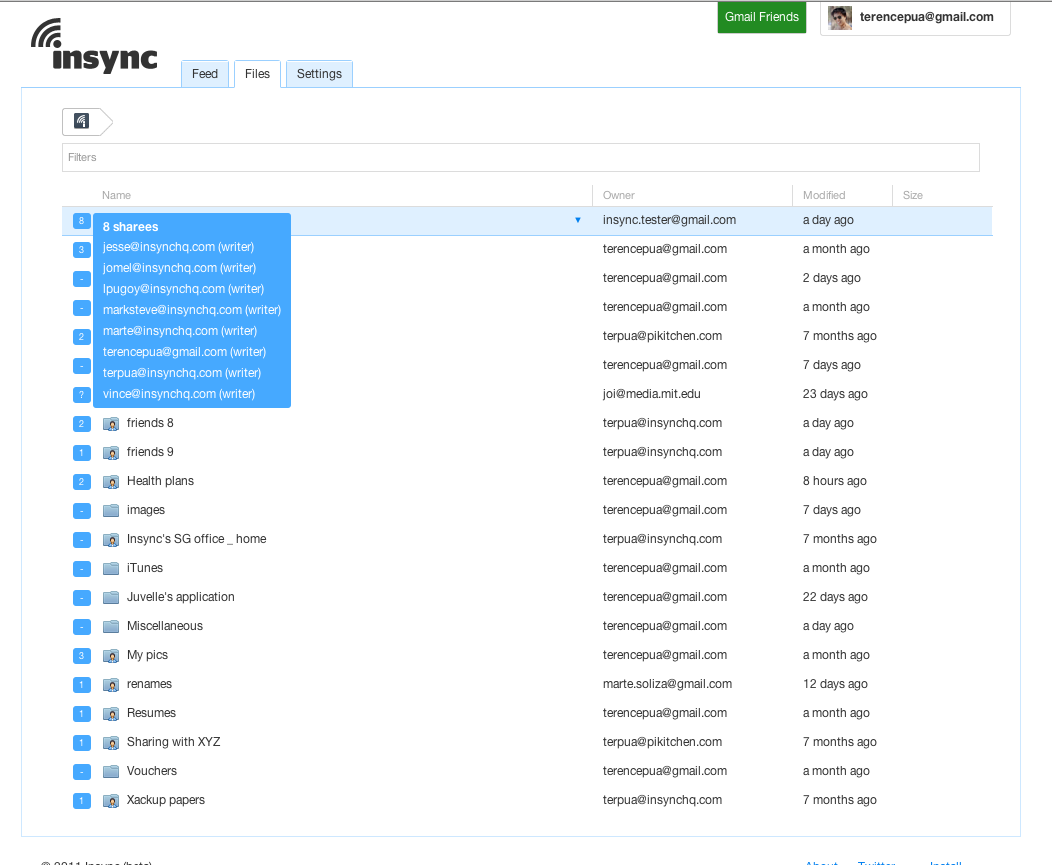Switch to the Feed tab
The width and height of the screenshot is (1052, 865).
(x=205, y=74)
